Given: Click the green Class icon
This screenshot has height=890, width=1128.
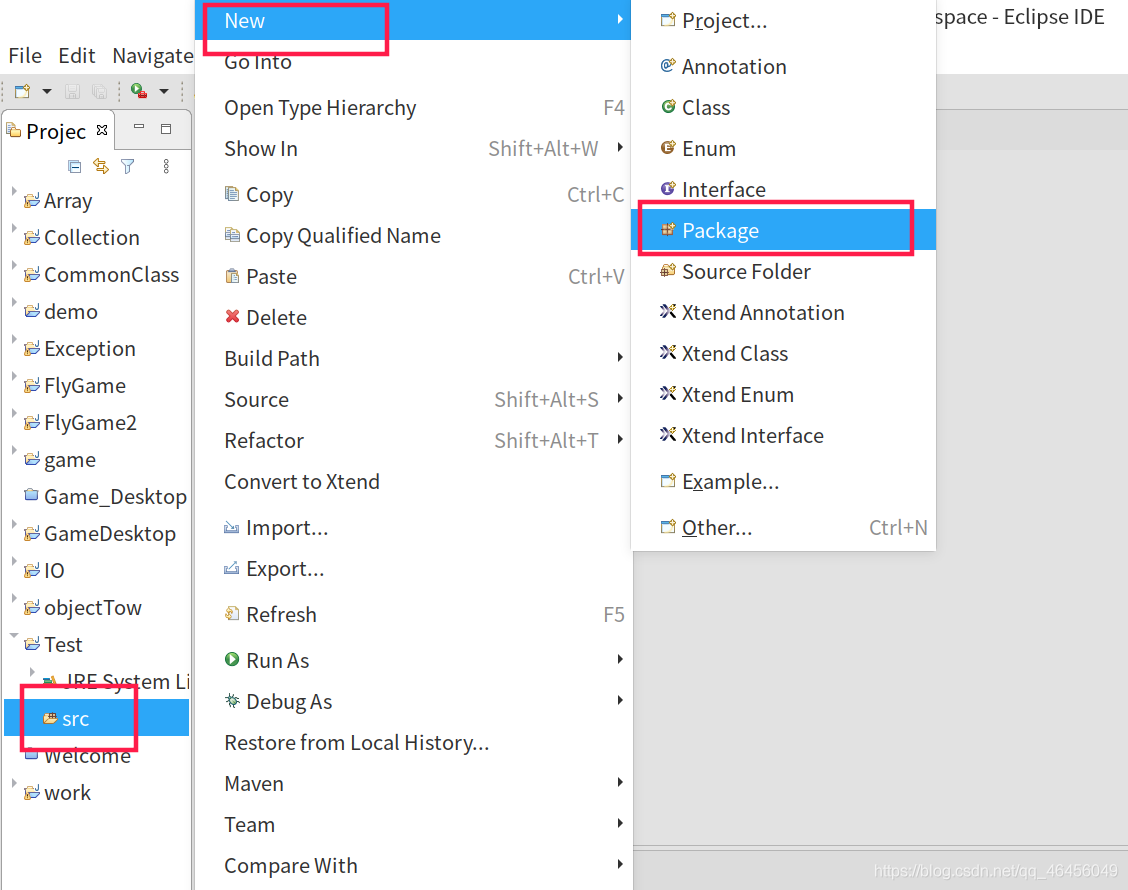Looking at the screenshot, I should pos(668,106).
